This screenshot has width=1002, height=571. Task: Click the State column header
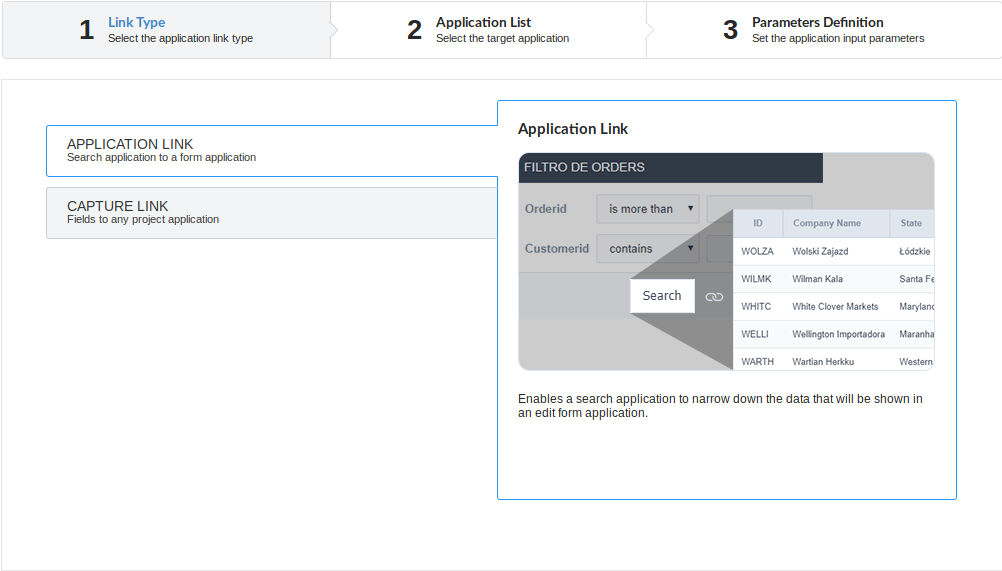tap(911, 223)
